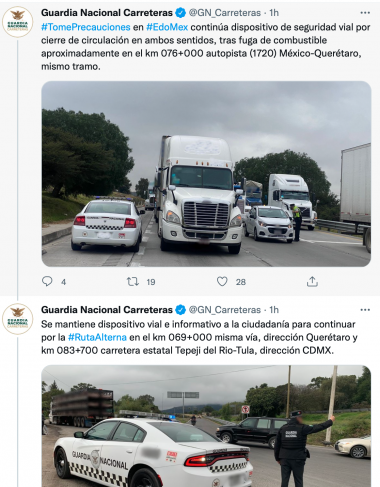Open the three-dot menu on the first tweet
The width and height of the screenshot is (380, 487).
tap(365, 13)
